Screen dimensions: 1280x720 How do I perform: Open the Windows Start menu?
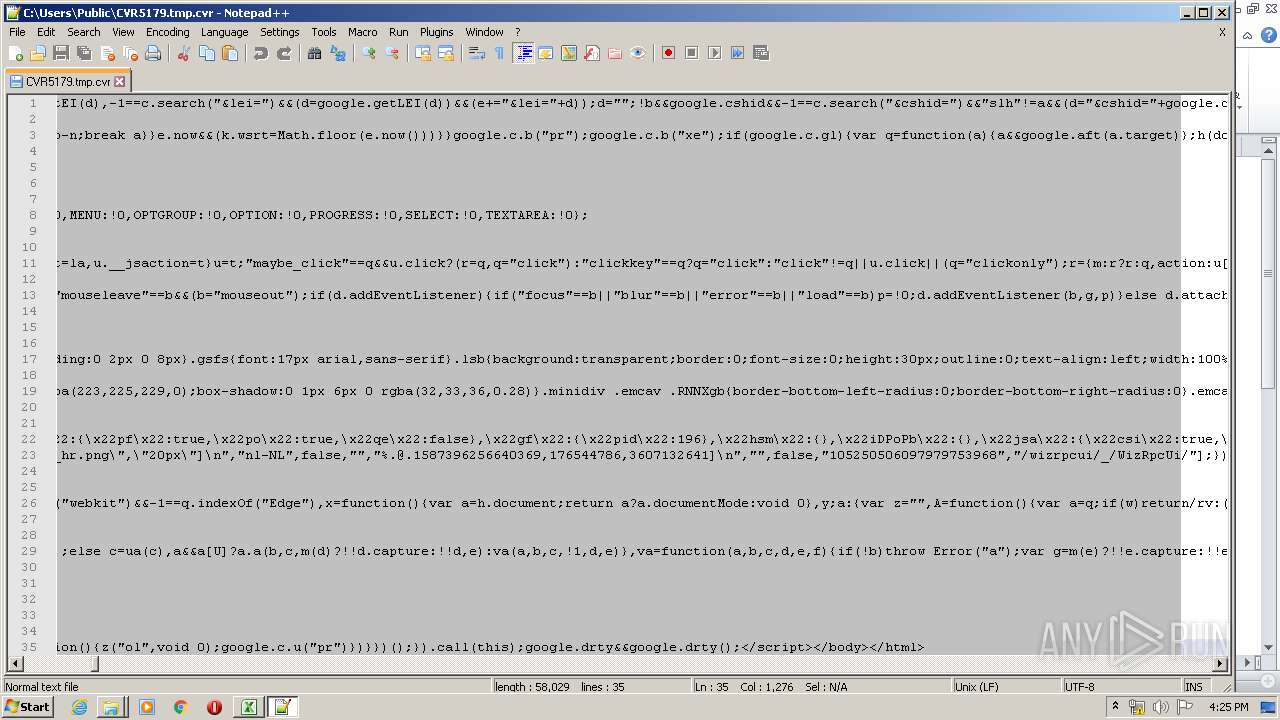click(27, 707)
